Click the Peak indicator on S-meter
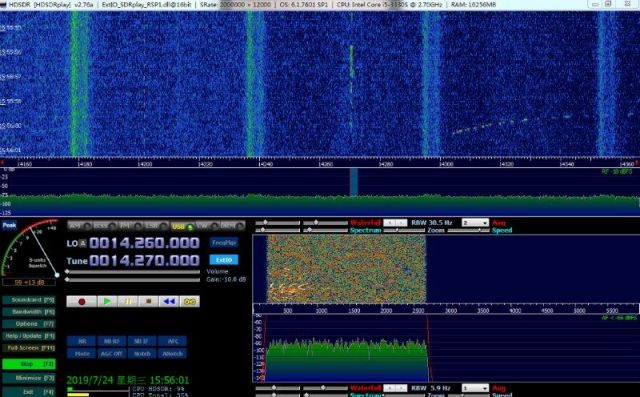The height and width of the screenshot is (397, 640). pyautogui.click(x=9, y=225)
